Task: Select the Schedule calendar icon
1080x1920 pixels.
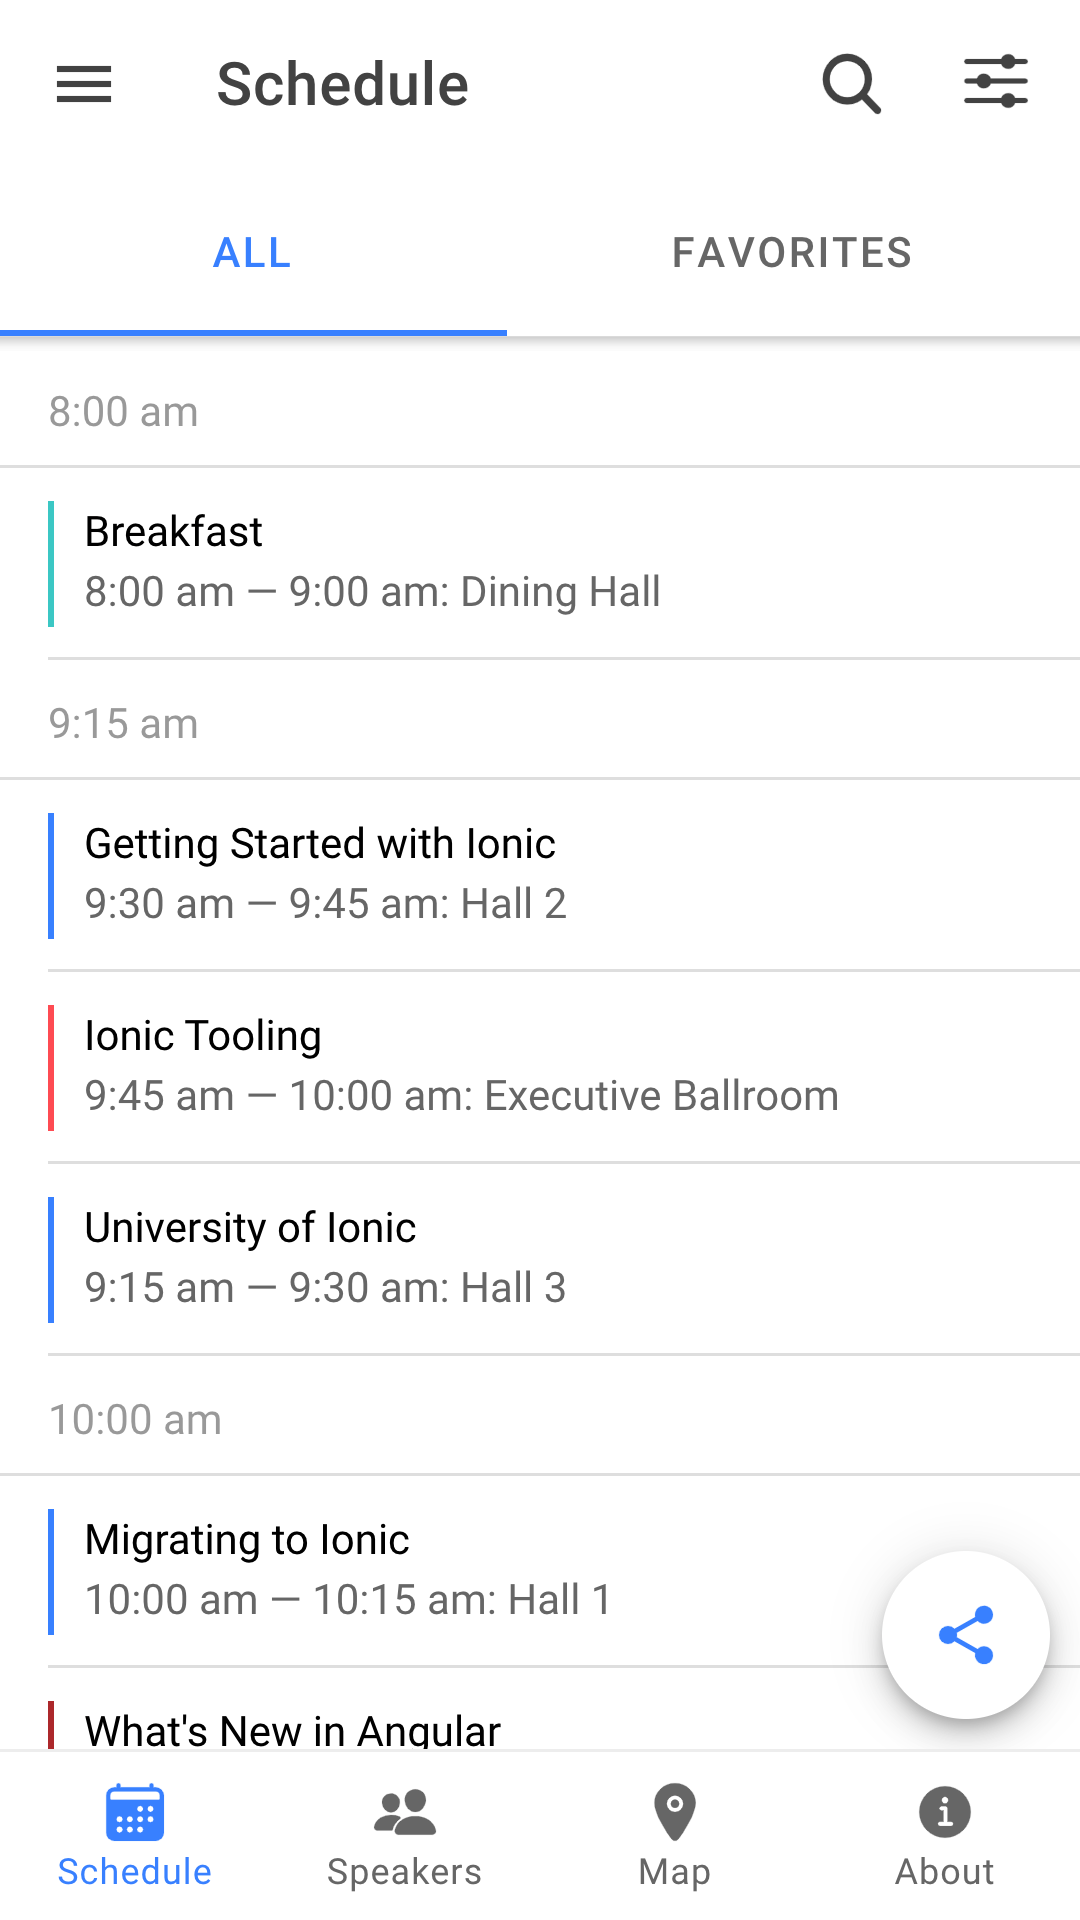Action: [135, 1812]
